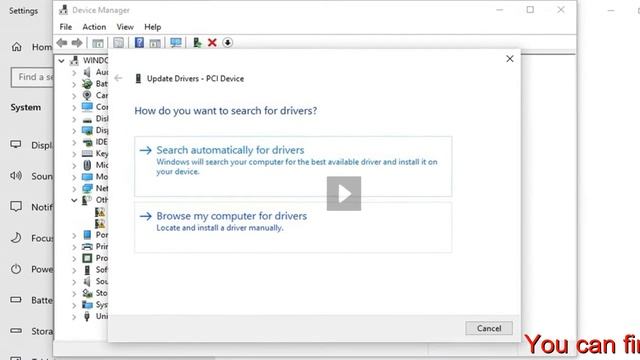Screen dimensions: 640x360
Task: Open the View menu
Action: click(x=125, y=27)
